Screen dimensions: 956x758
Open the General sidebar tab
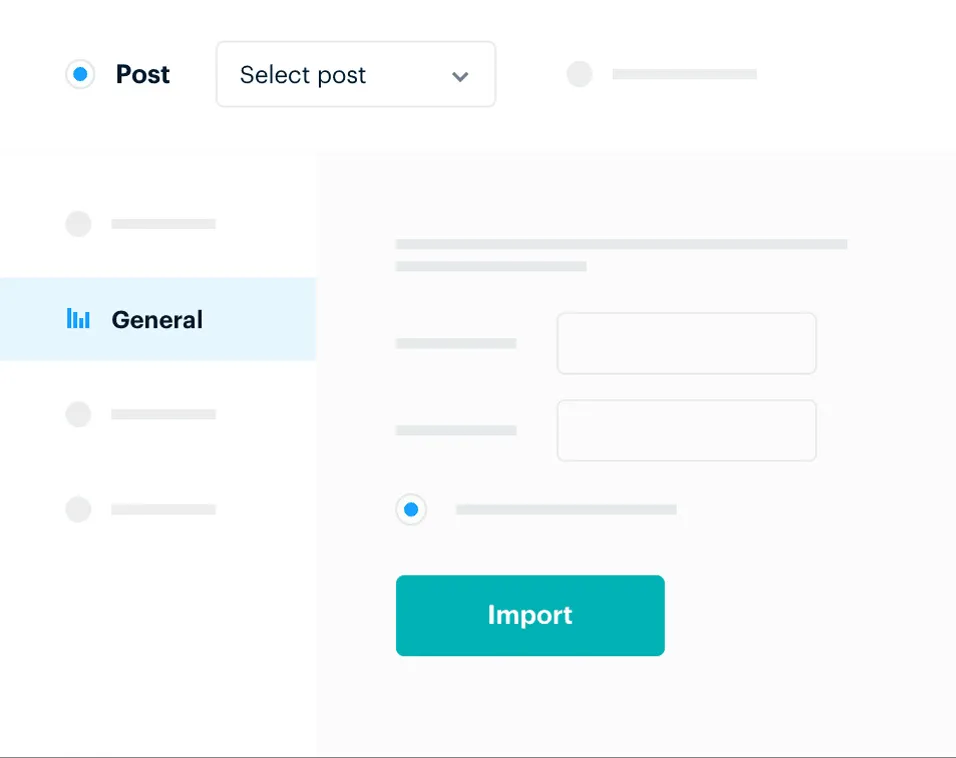click(158, 319)
